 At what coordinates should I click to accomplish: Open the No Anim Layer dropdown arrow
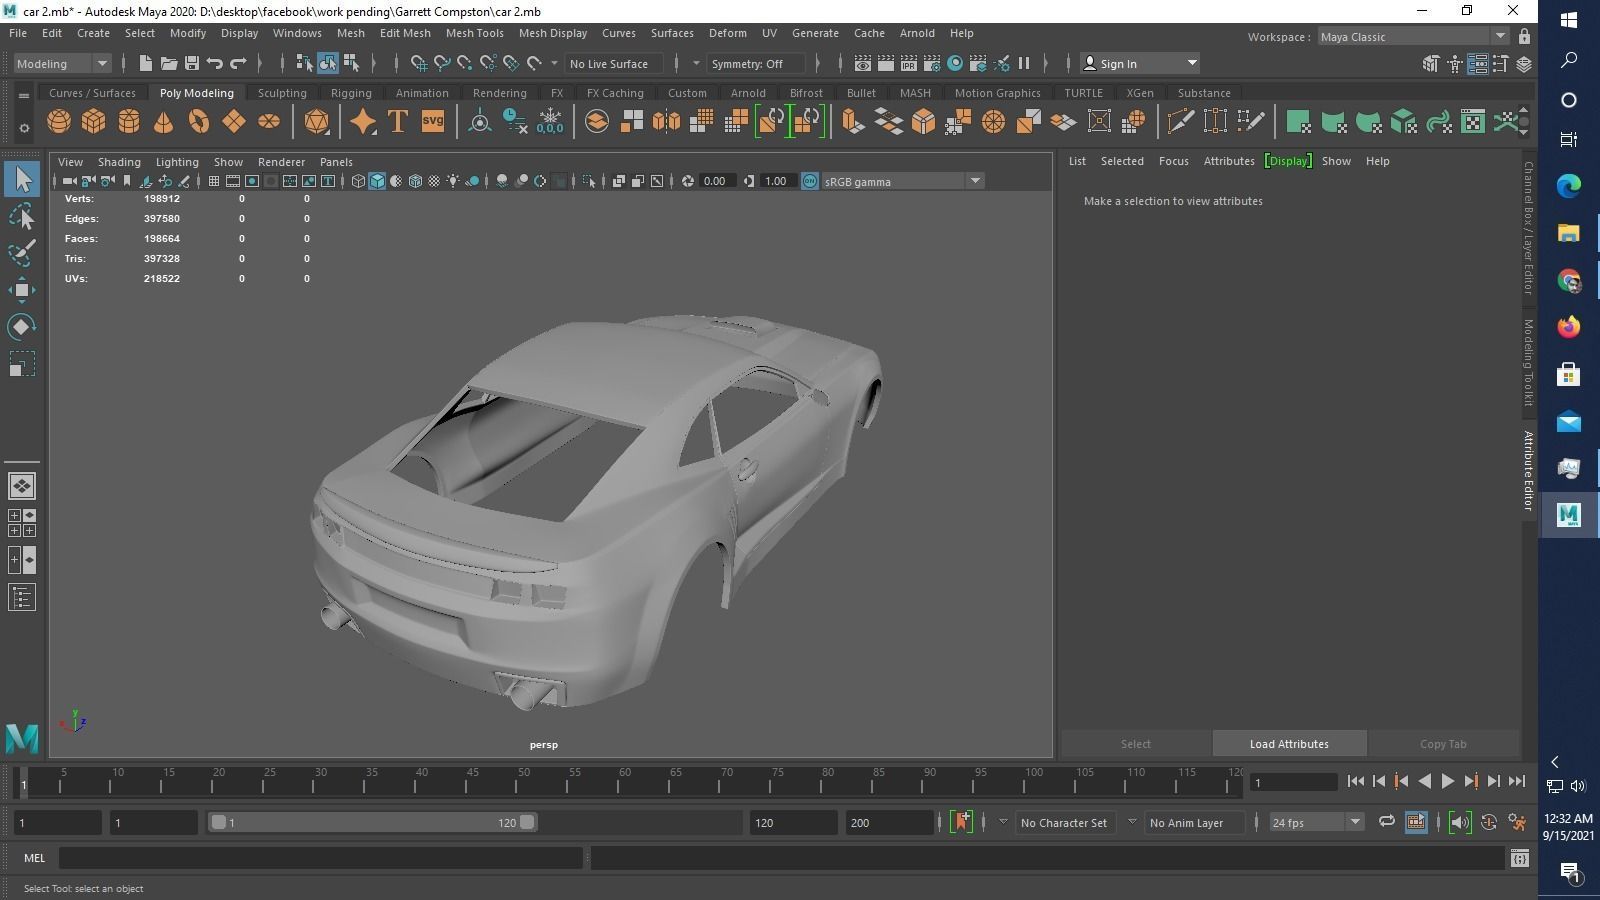1132,822
